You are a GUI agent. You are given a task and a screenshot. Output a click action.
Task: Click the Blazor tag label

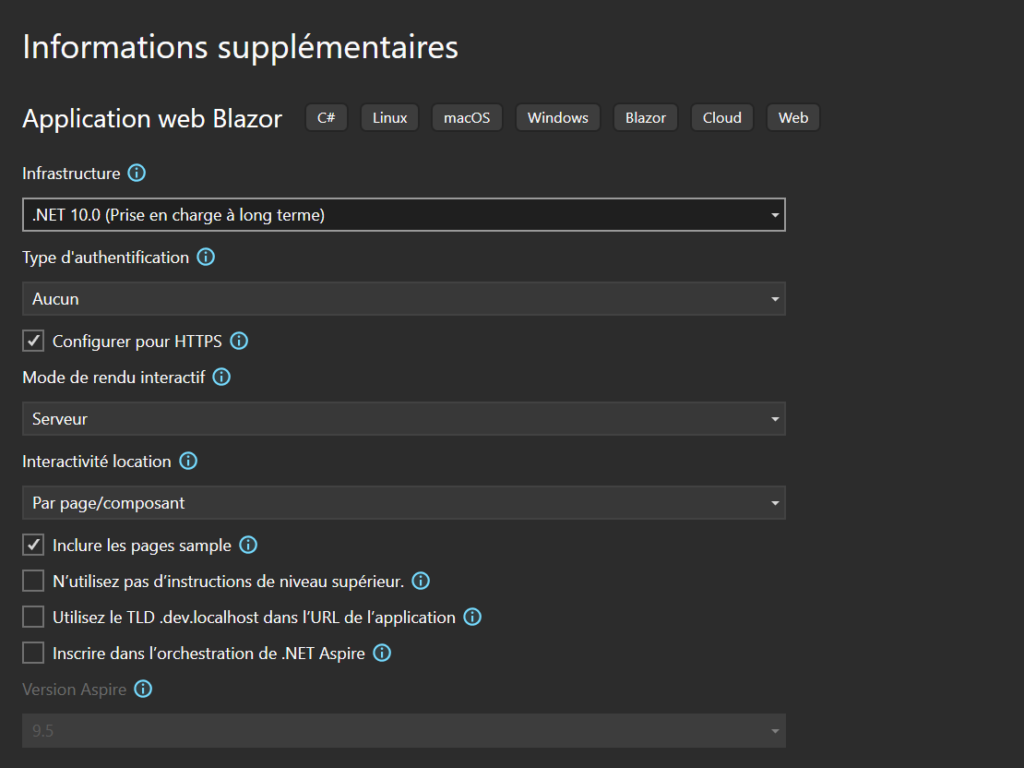click(645, 118)
